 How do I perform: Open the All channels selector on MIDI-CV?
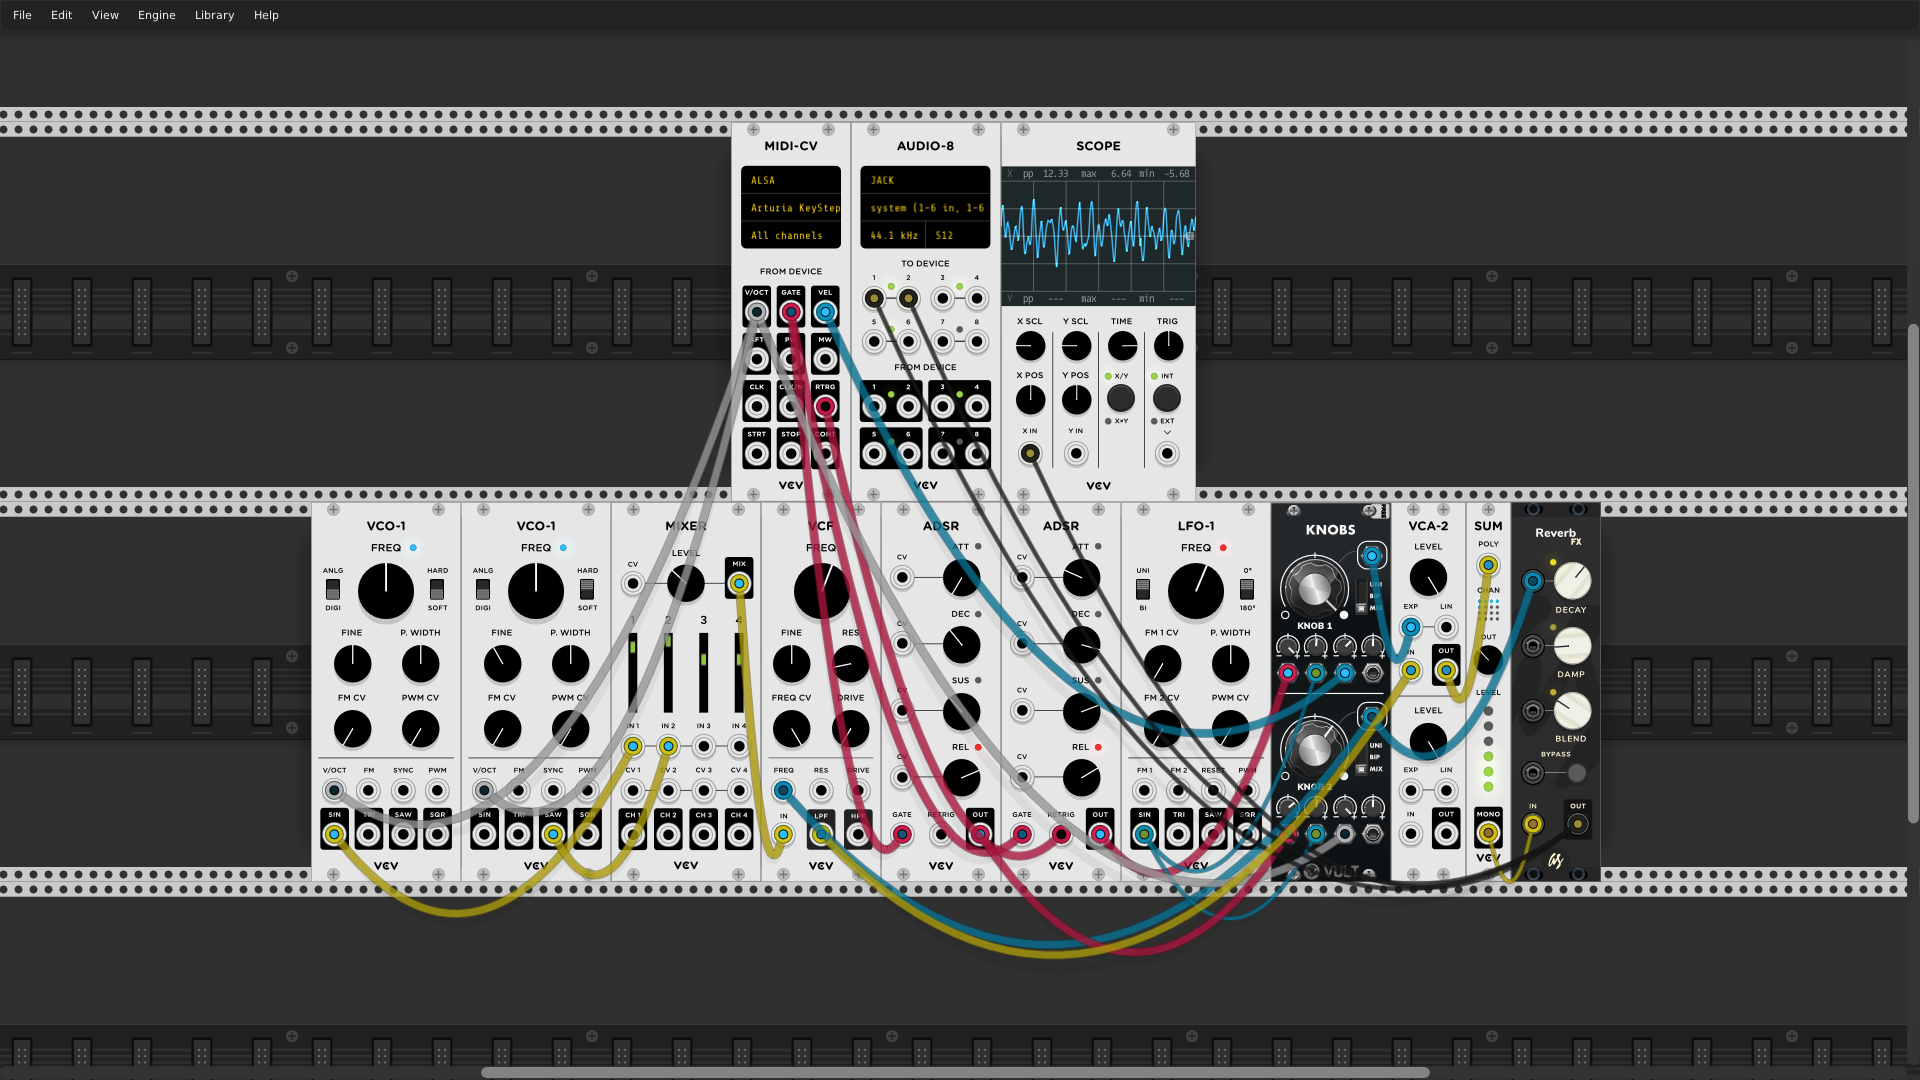(791, 236)
